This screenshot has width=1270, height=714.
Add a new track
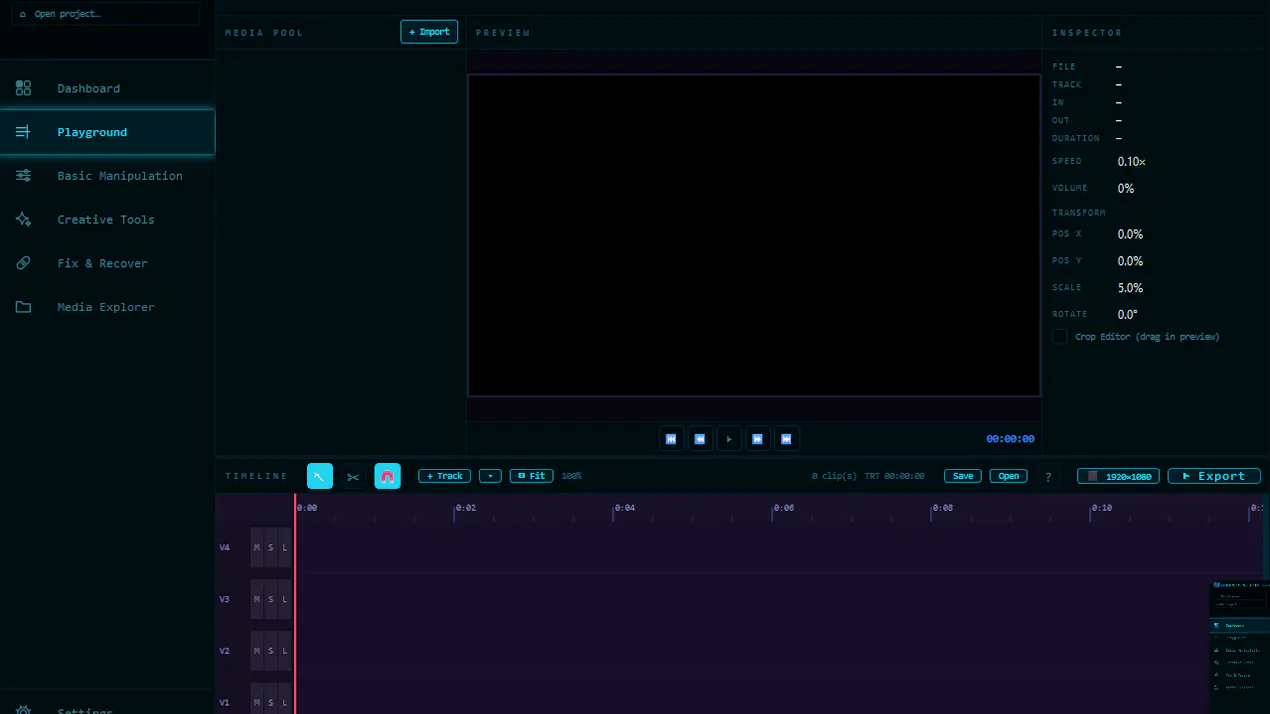tap(445, 476)
